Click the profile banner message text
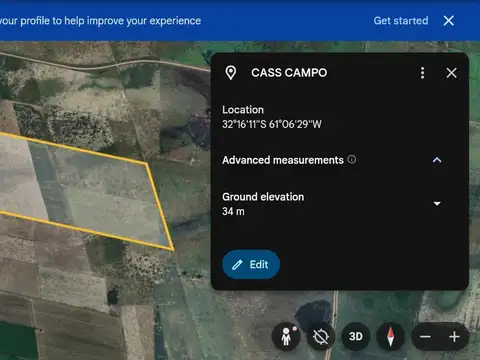The image size is (480, 360). click(x=100, y=21)
